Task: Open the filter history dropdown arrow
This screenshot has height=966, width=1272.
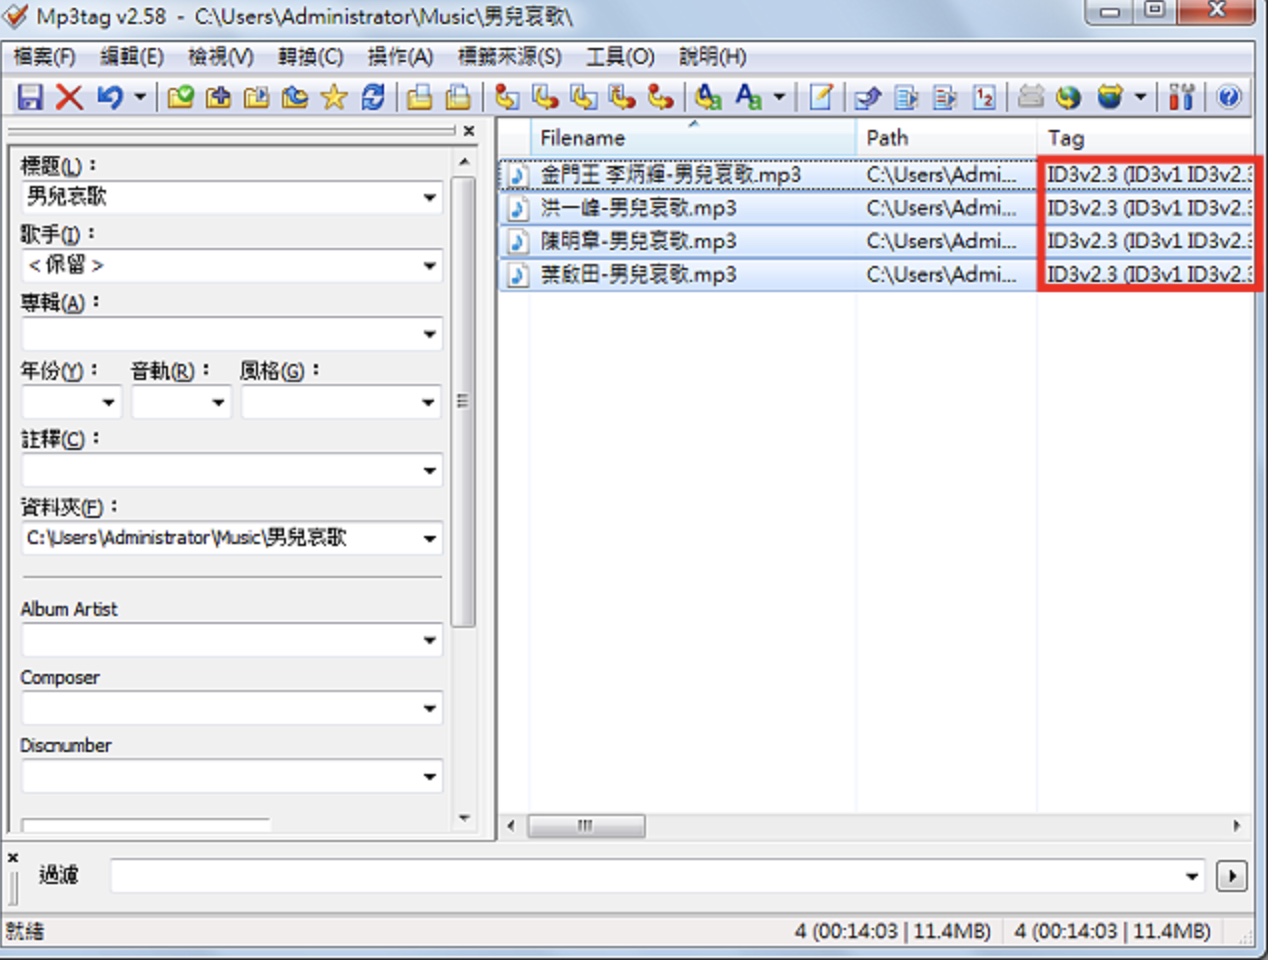Action: [x=1193, y=877]
